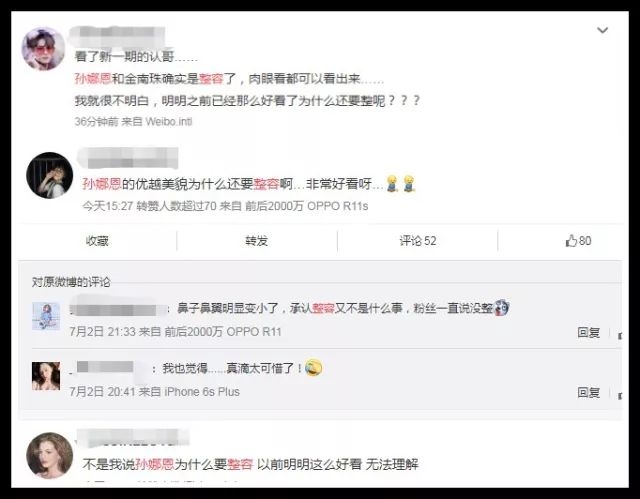
Task: Open the 评论 52 comments tab
Action: click(418, 241)
